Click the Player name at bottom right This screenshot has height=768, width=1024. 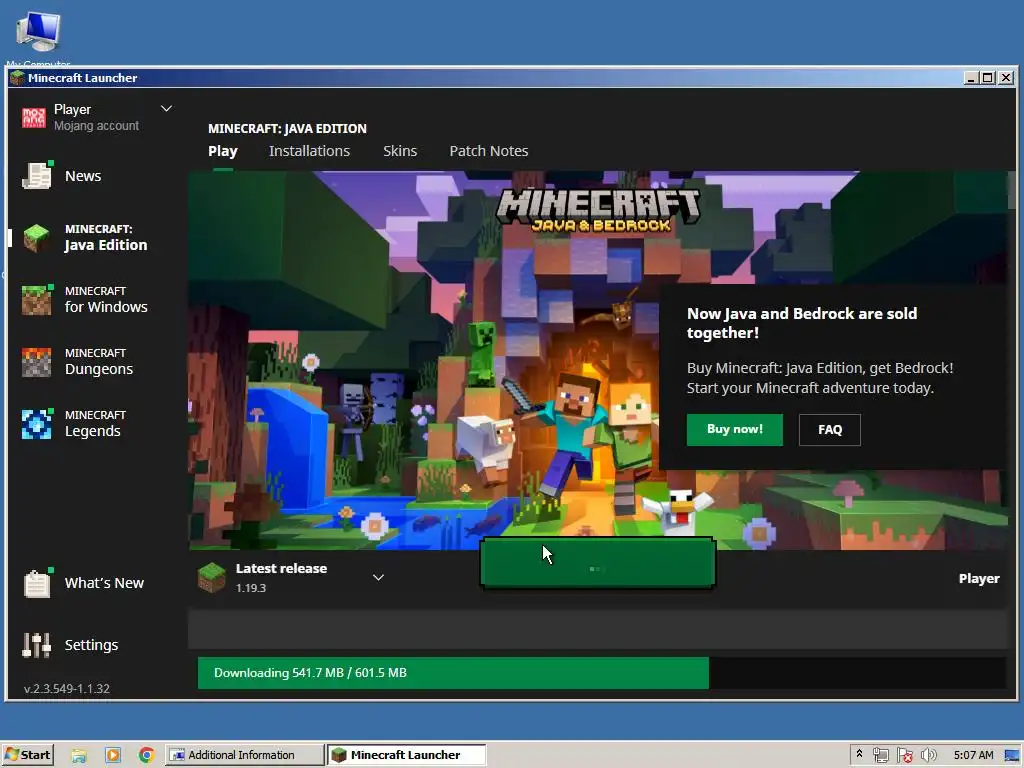(978, 579)
